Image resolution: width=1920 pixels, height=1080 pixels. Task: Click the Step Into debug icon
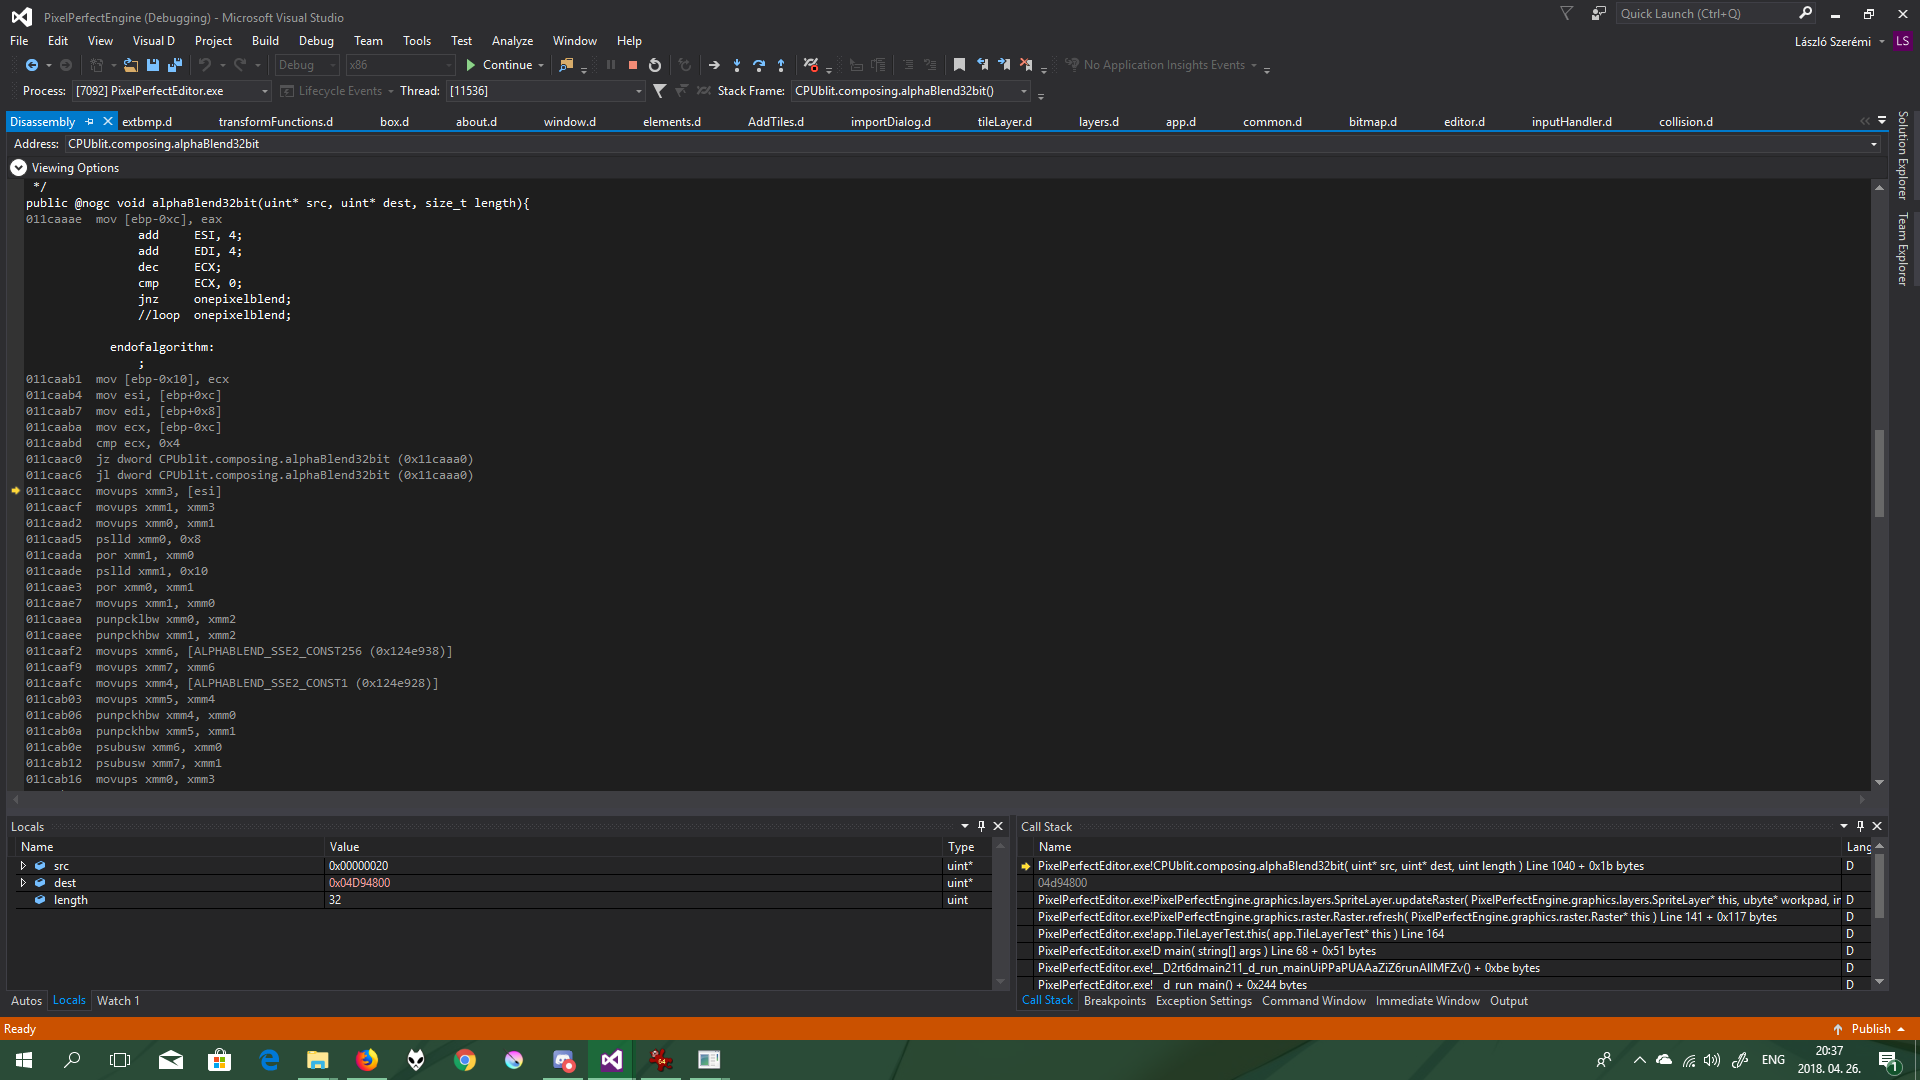pos(737,65)
